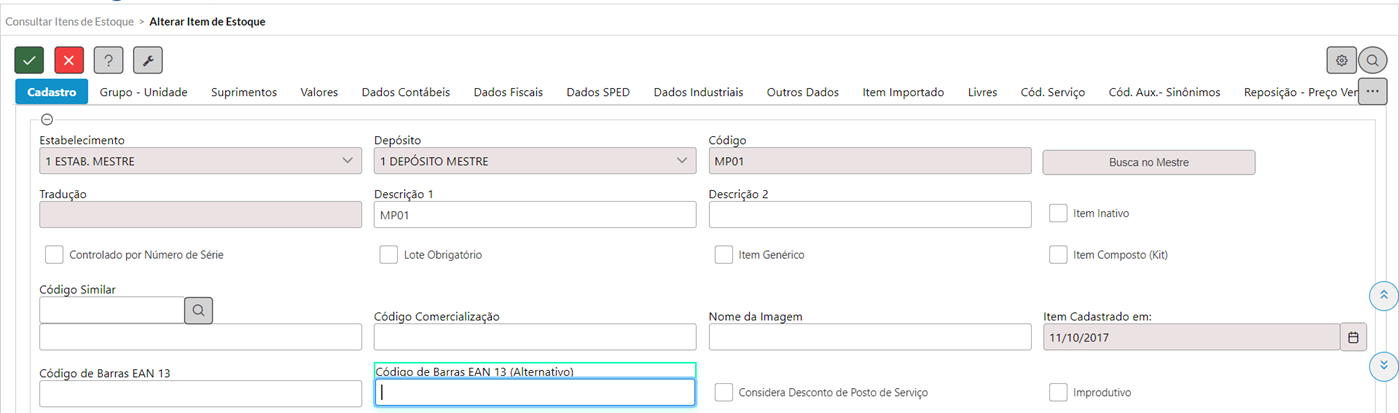Collapse the section with the minus circle

click(x=46, y=119)
